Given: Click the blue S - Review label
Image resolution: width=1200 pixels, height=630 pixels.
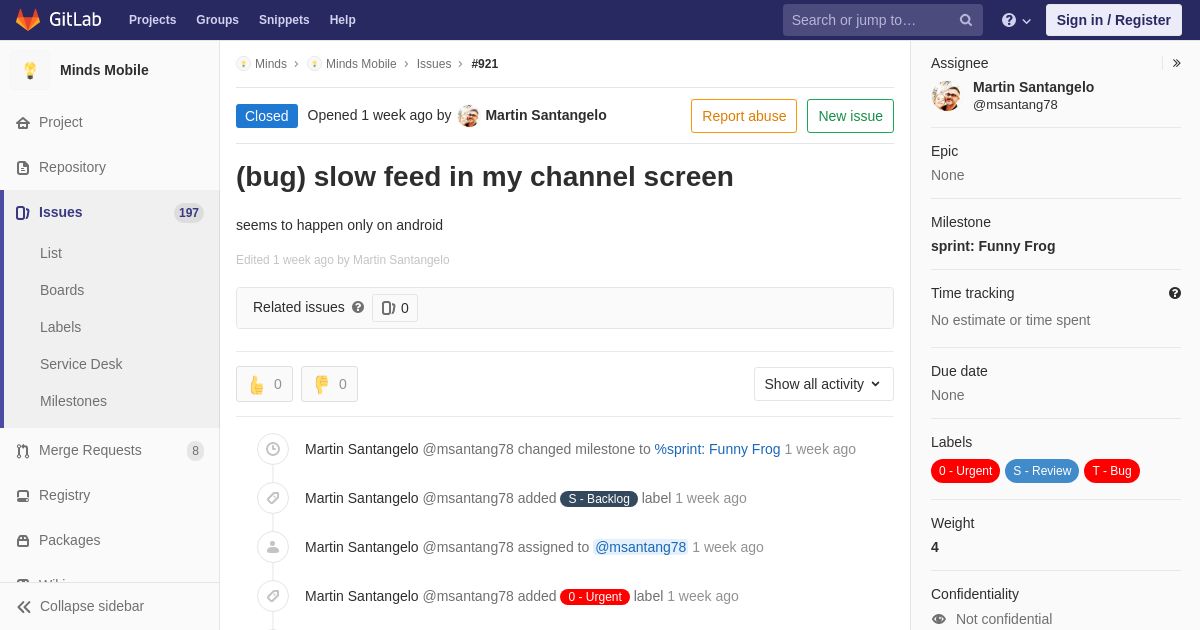Looking at the screenshot, I should 1042,471.
